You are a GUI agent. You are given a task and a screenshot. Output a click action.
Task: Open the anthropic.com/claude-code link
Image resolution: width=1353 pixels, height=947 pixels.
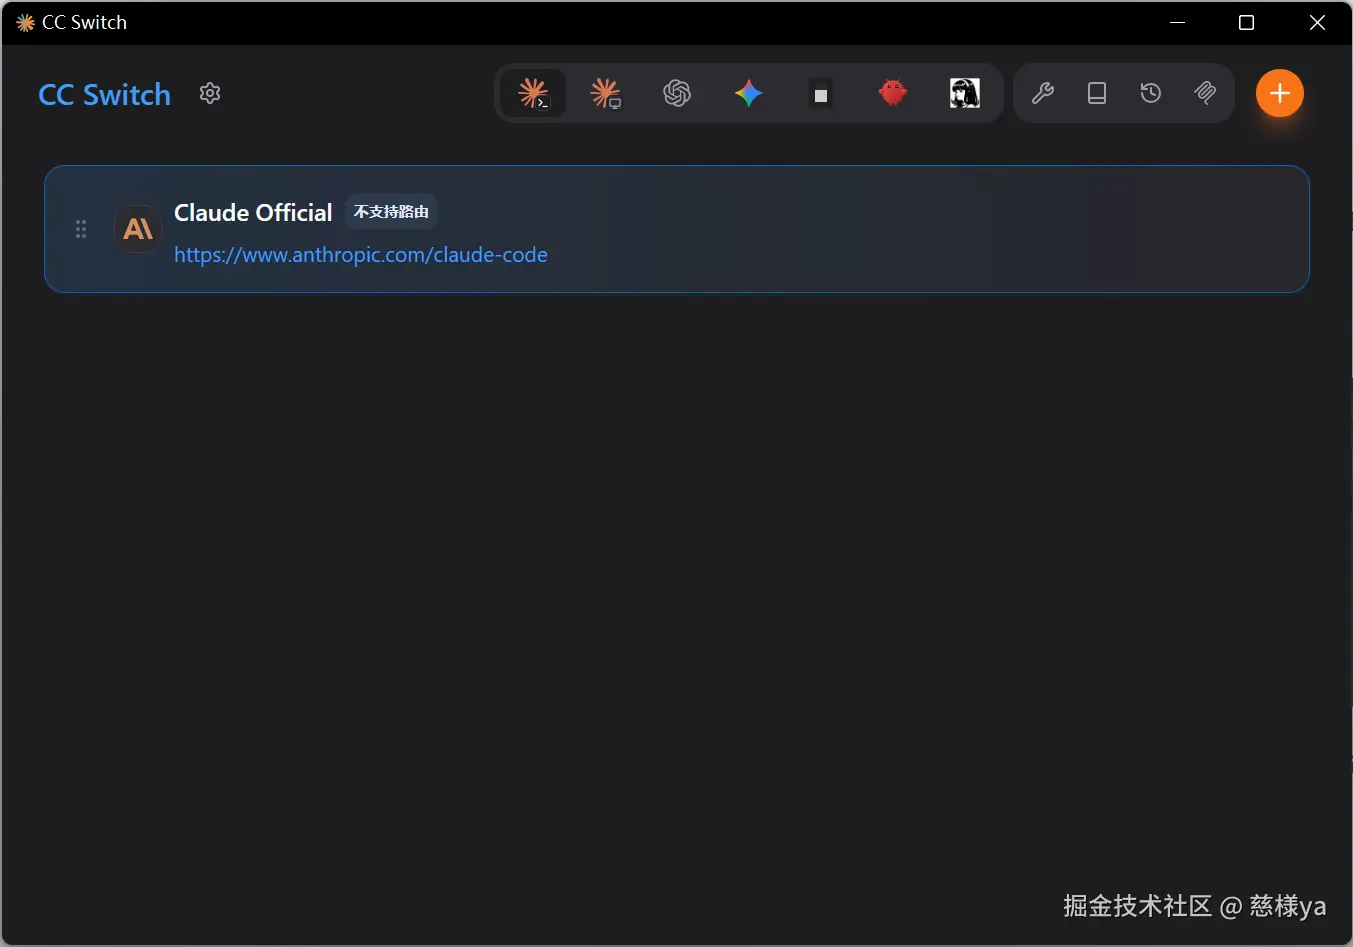coord(361,255)
